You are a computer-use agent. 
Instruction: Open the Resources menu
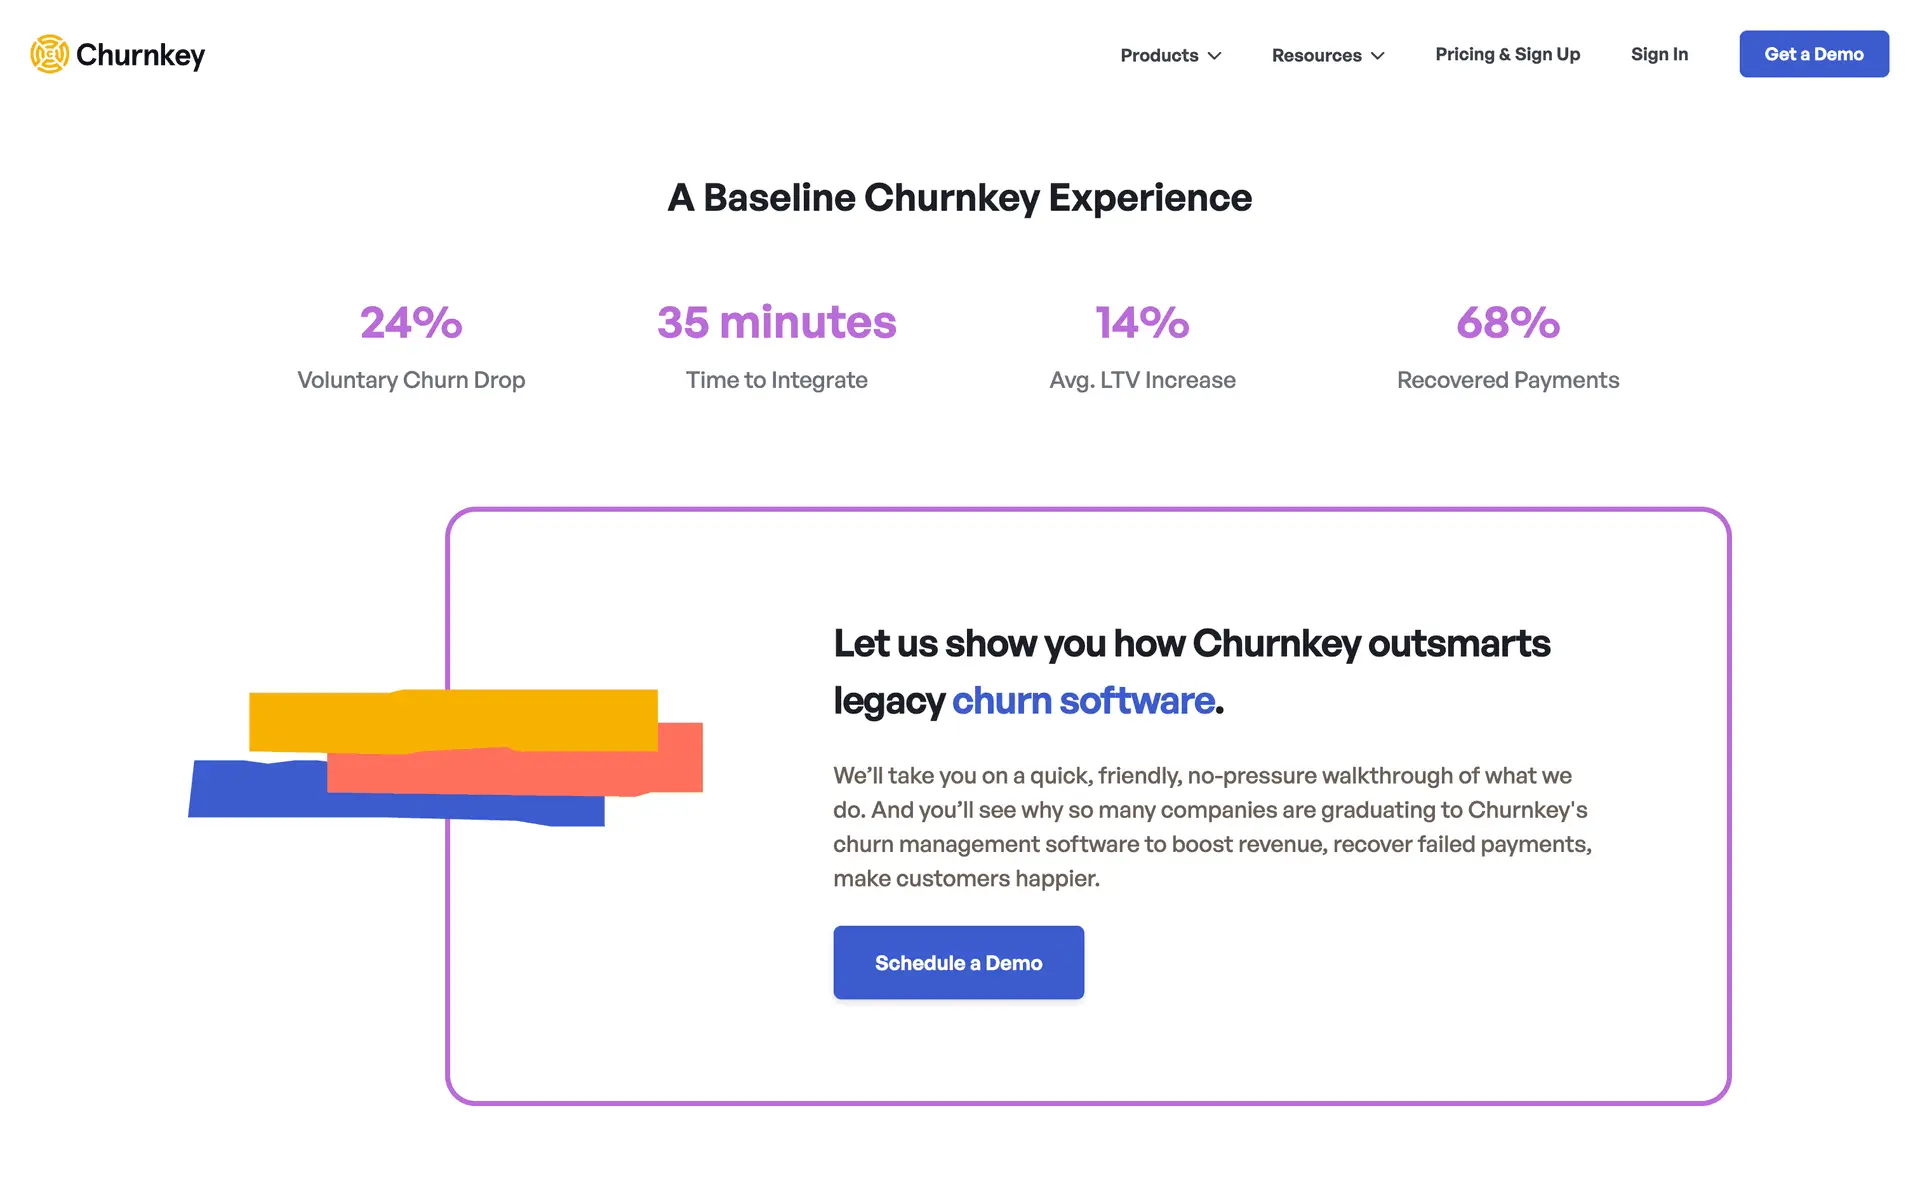click(x=1316, y=55)
